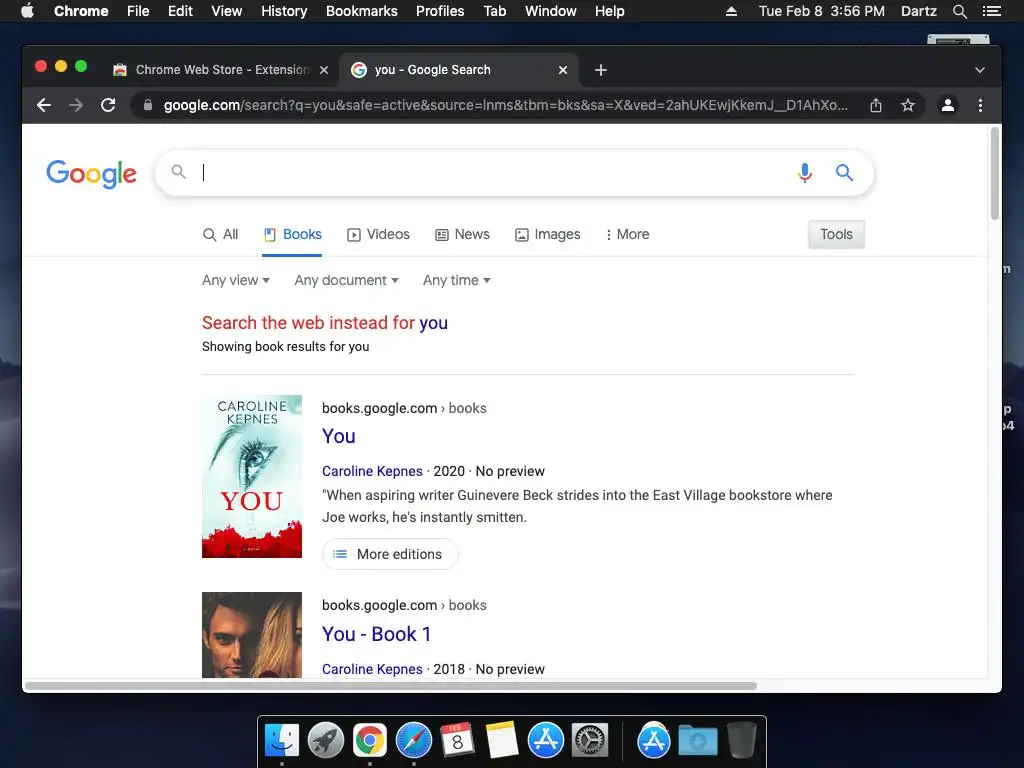Viewport: 1024px width, 768px height.
Task: Click the teal 'YOU' book cover thumbnail
Action: click(x=251, y=476)
